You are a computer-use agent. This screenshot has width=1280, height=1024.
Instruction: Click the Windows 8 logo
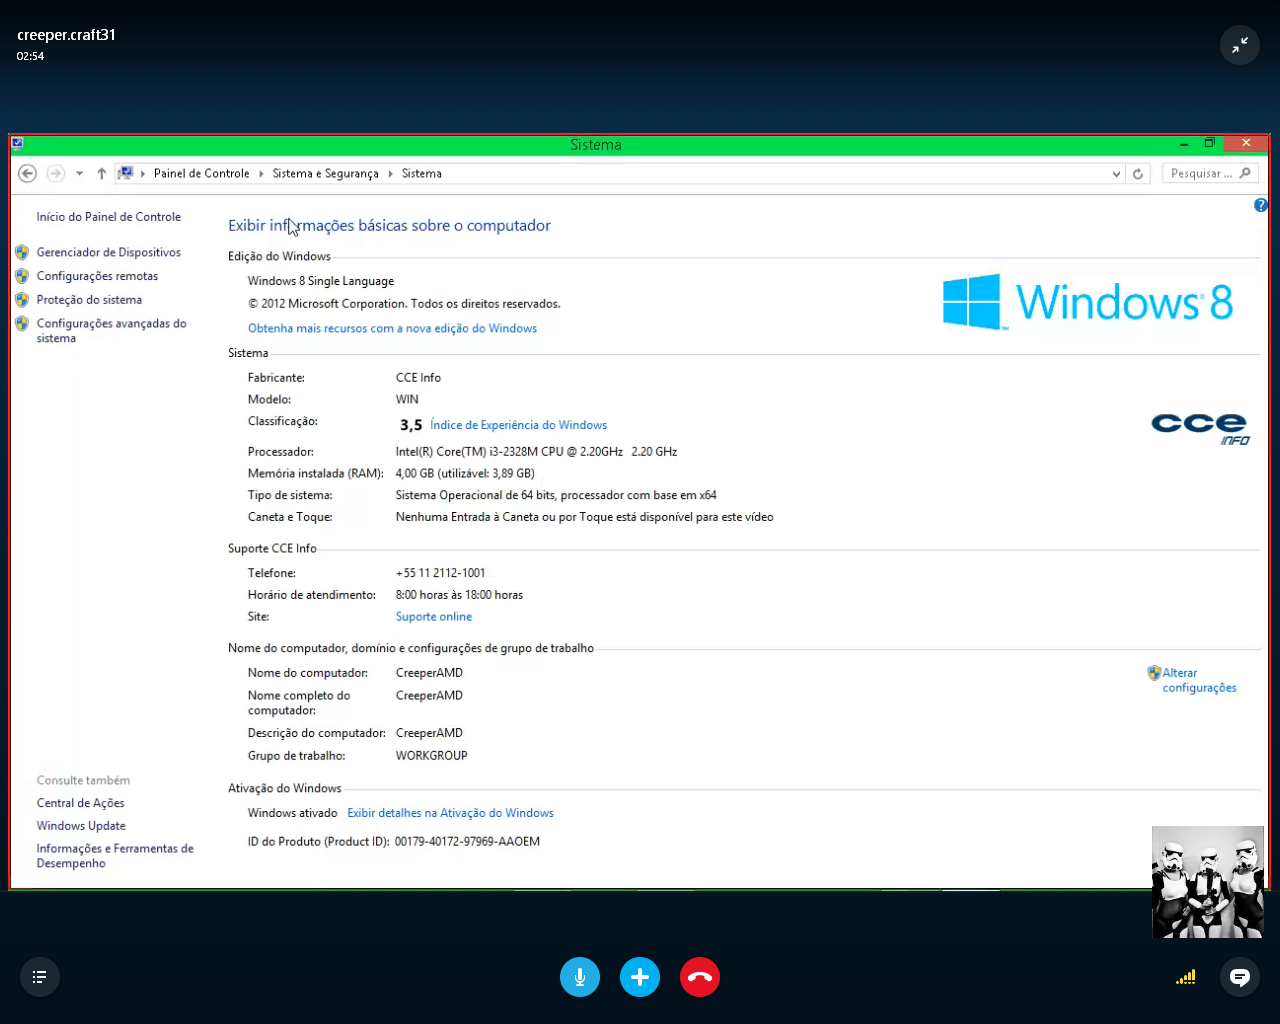1088,301
